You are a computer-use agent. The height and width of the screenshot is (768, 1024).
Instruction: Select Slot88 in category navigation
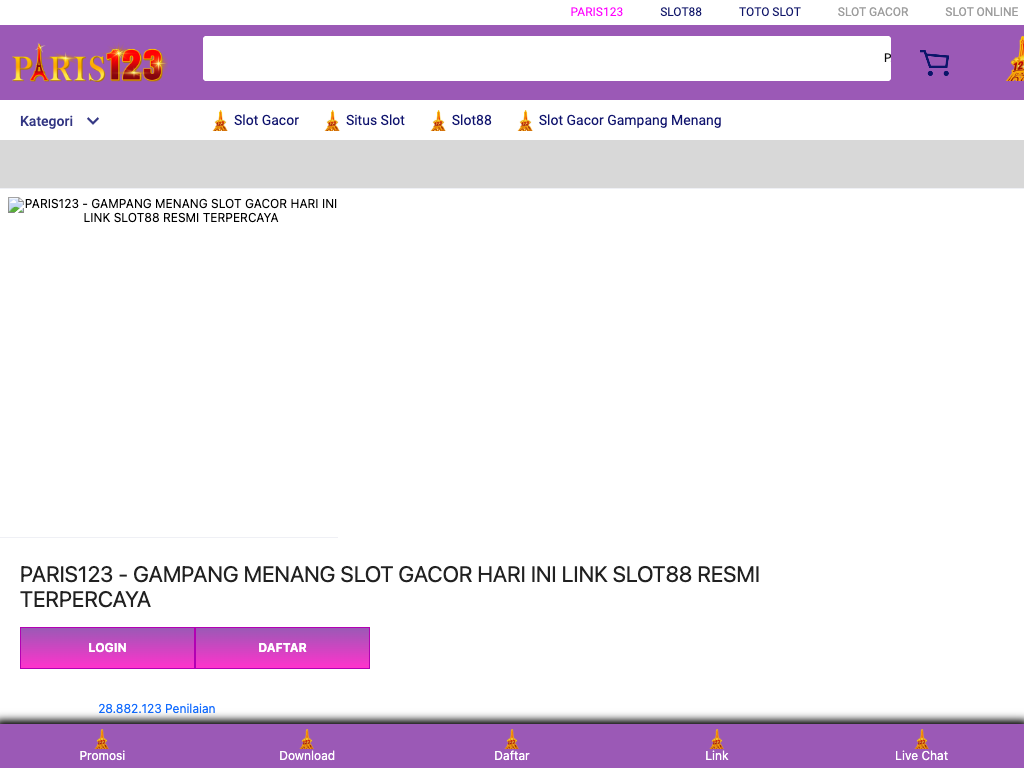[x=471, y=120]
